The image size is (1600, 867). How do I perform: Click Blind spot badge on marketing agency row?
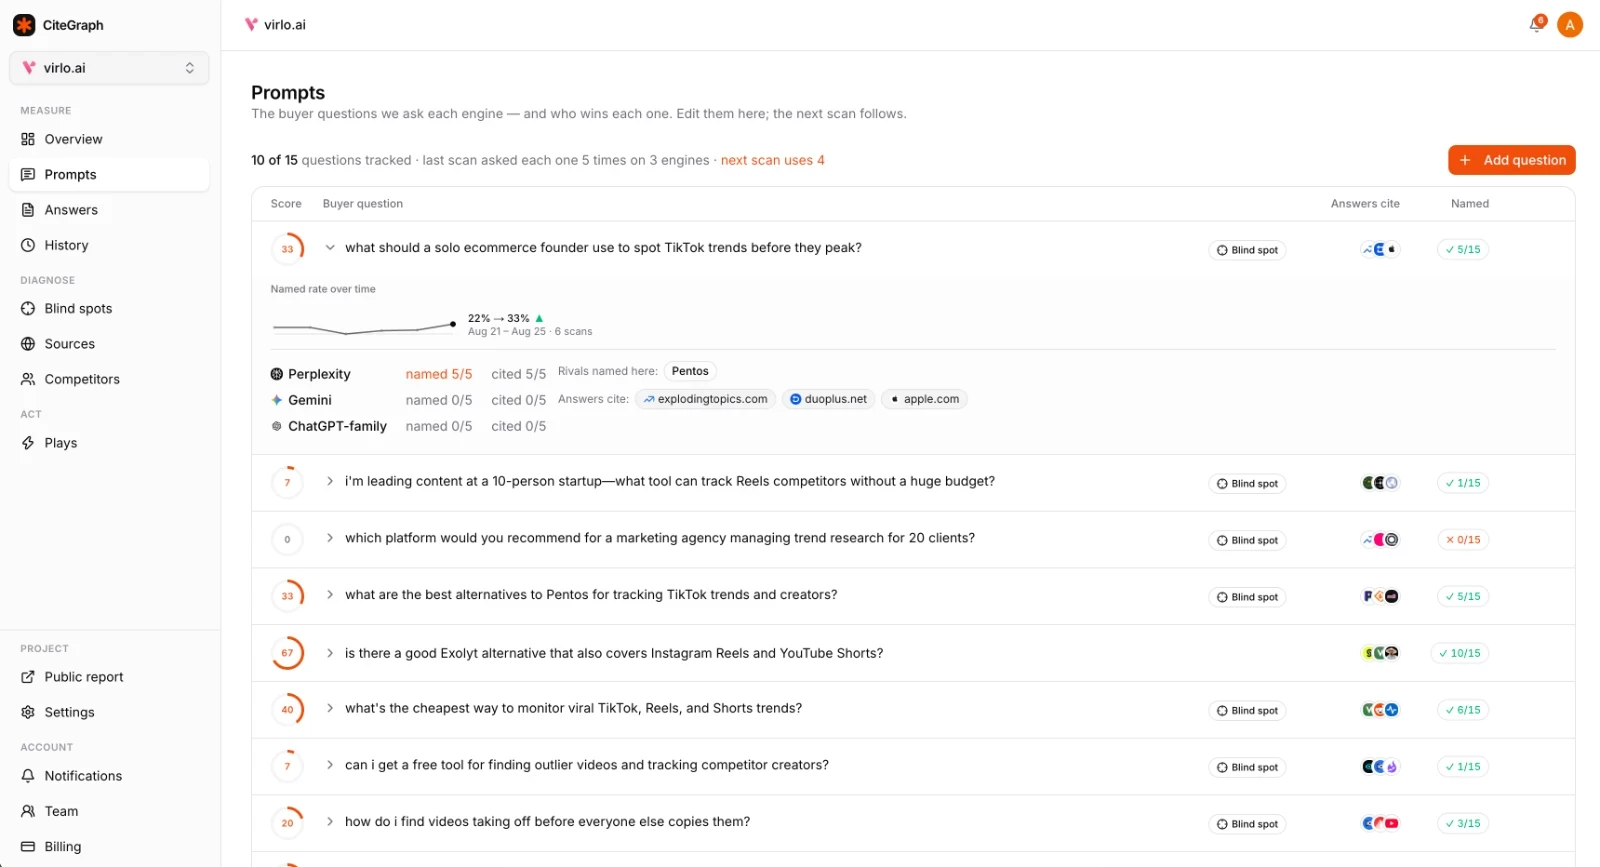tap(1247, 540)
